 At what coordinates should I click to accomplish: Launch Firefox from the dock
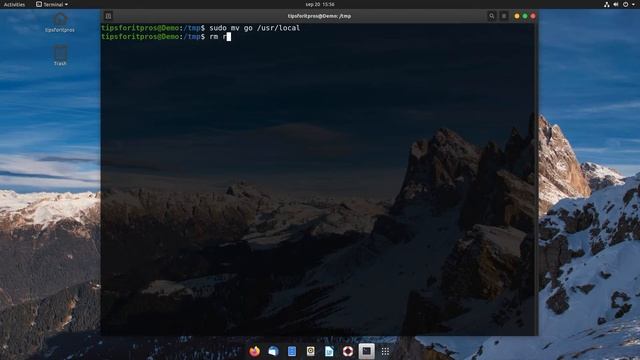click(x=254, y=351)
